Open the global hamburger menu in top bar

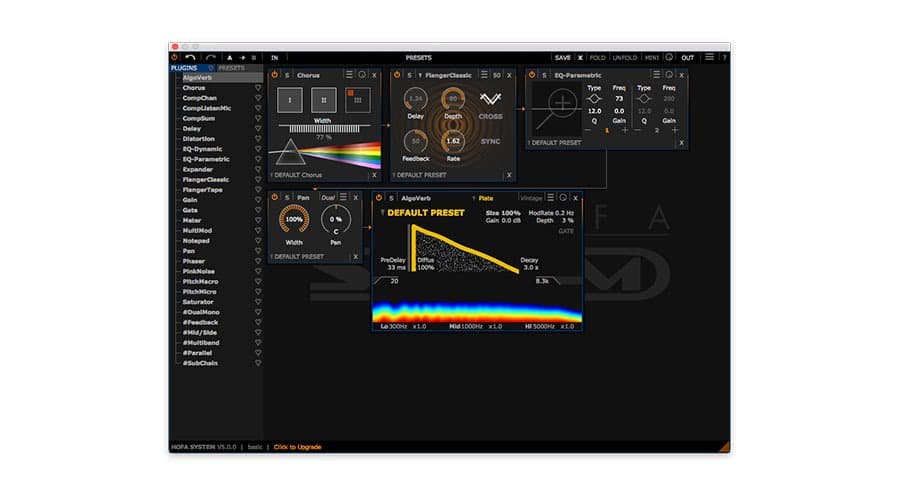(709, 57)
